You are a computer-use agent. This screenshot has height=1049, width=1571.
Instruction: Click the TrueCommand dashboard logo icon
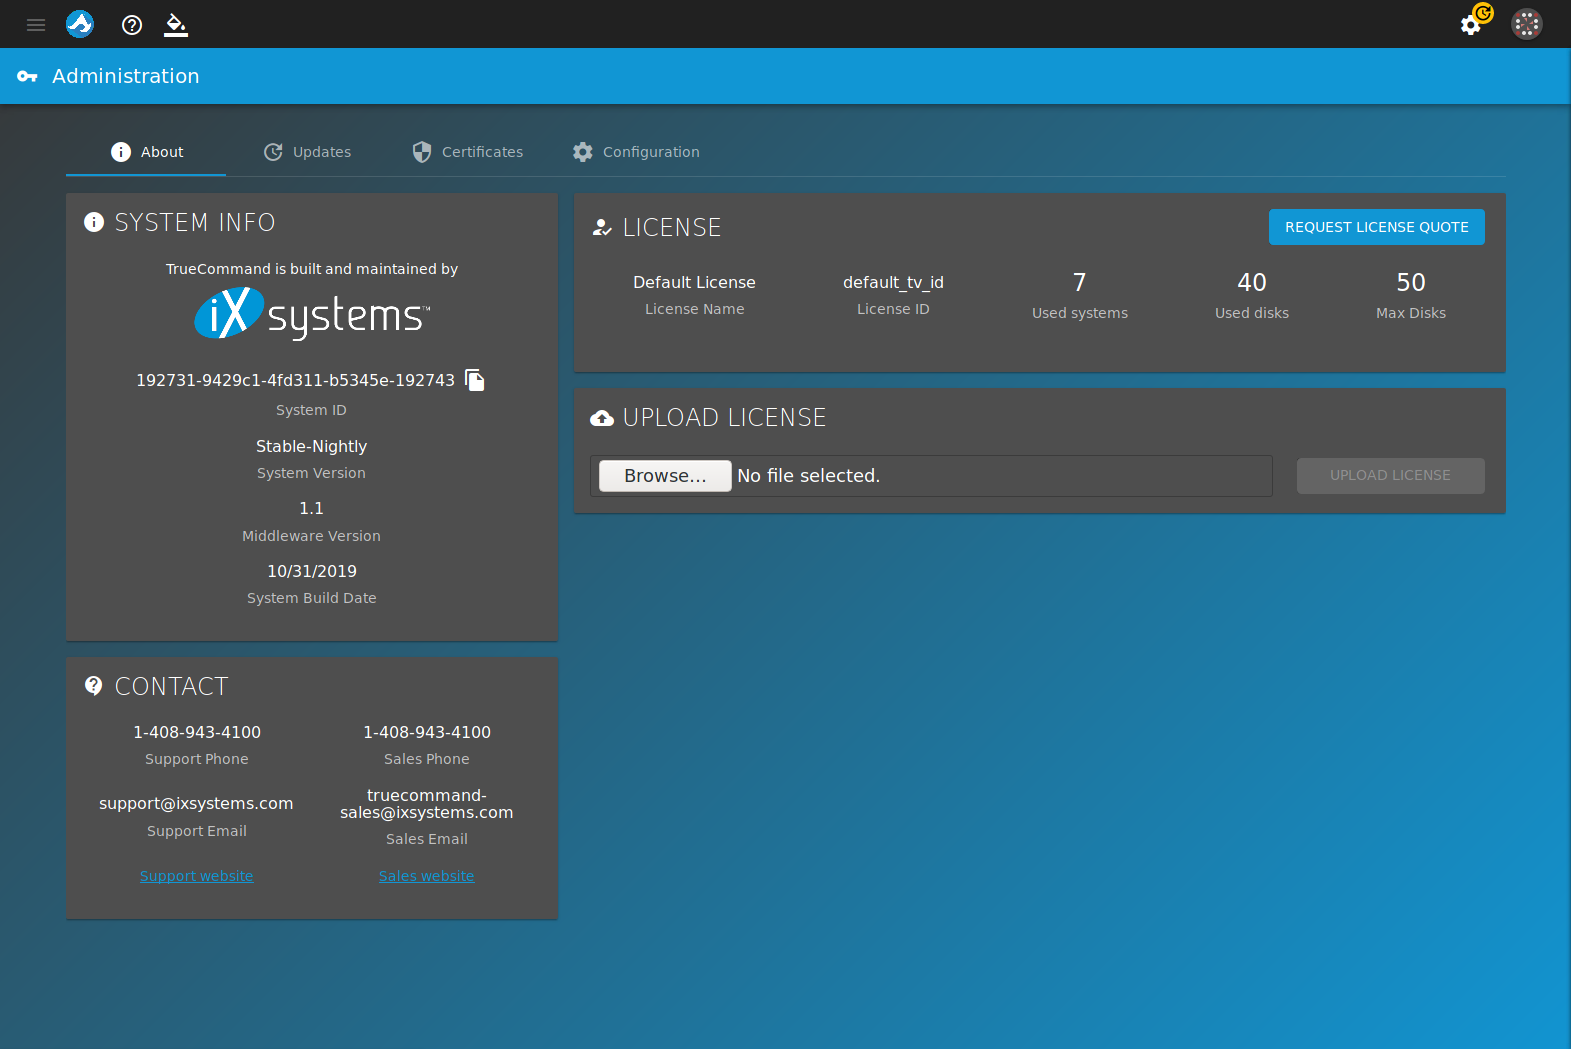coord(80,24)
